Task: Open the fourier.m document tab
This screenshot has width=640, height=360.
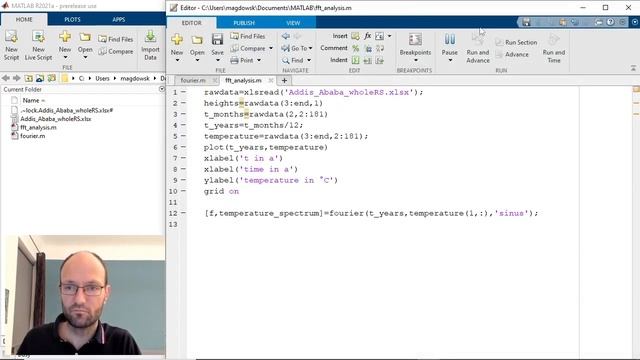Action: pos(193,80)
